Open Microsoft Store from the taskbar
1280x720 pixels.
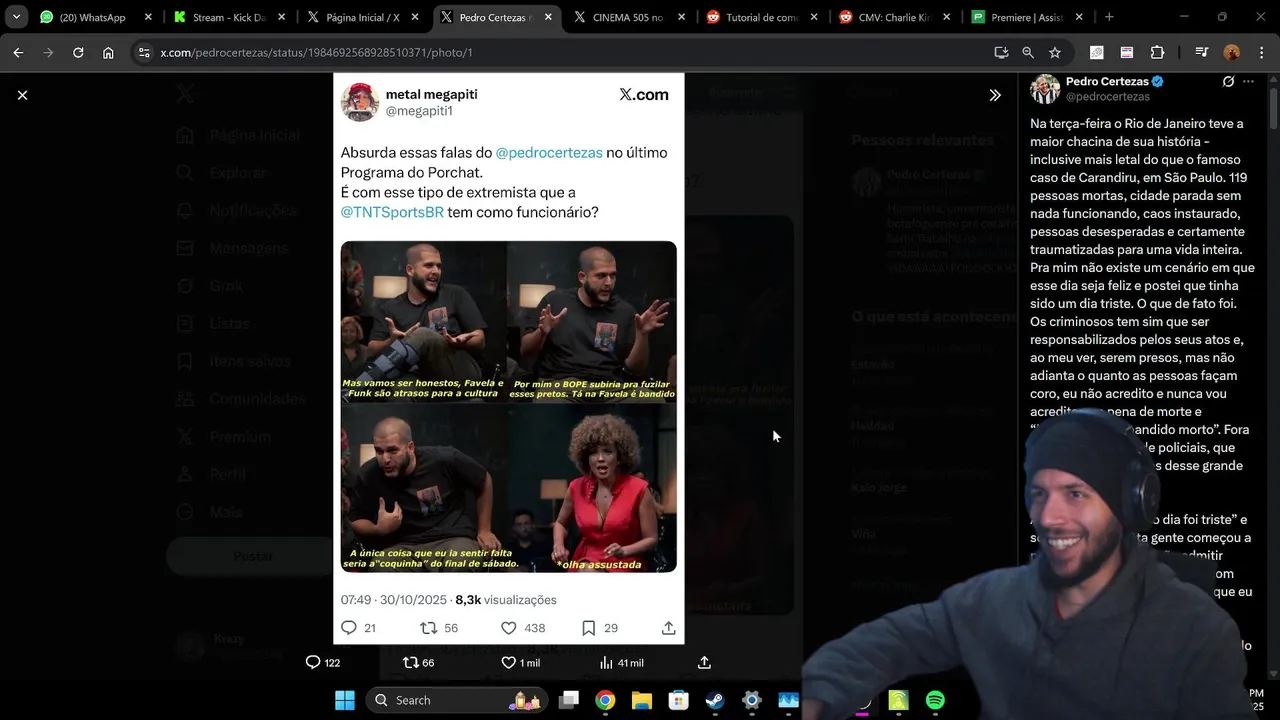point(678,700)
